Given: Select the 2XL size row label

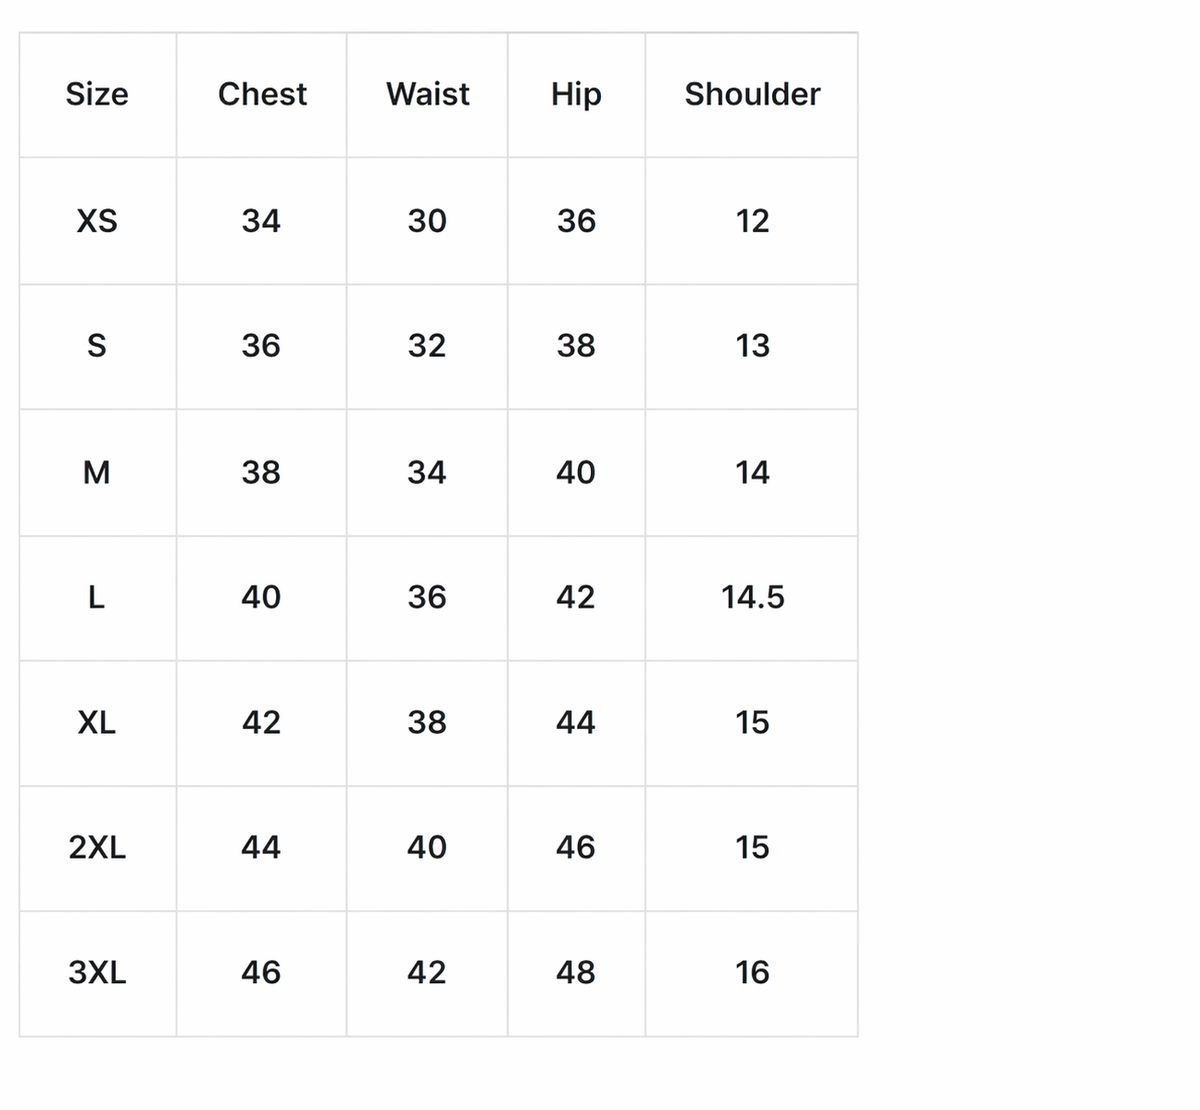Looking at the screenshot, I should (97, 848).
